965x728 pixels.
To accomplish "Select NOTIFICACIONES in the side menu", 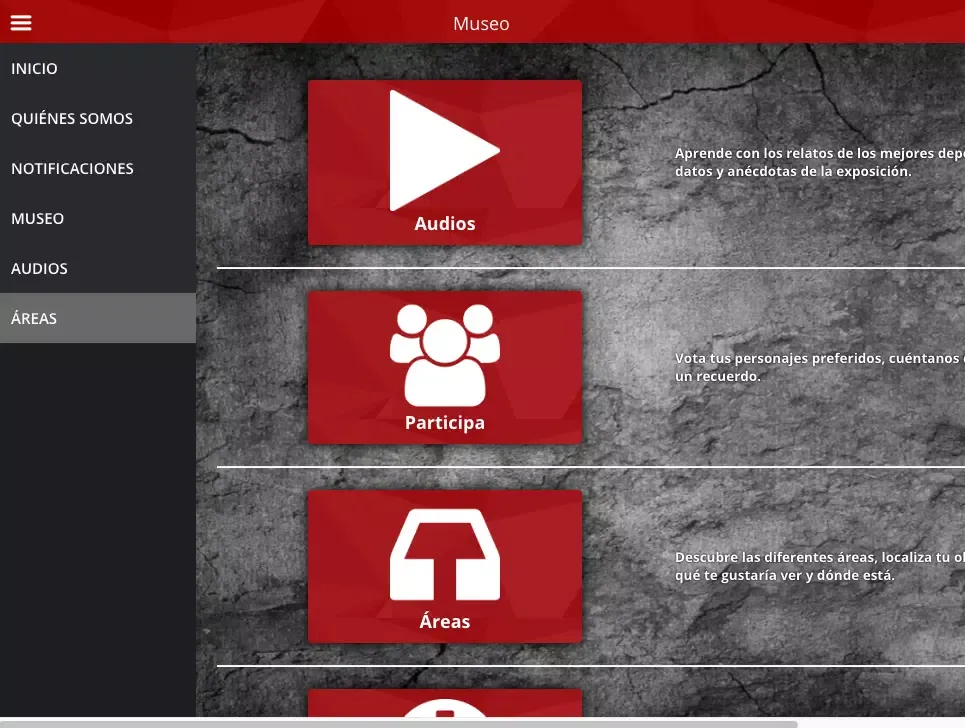I will click(72, 169).
